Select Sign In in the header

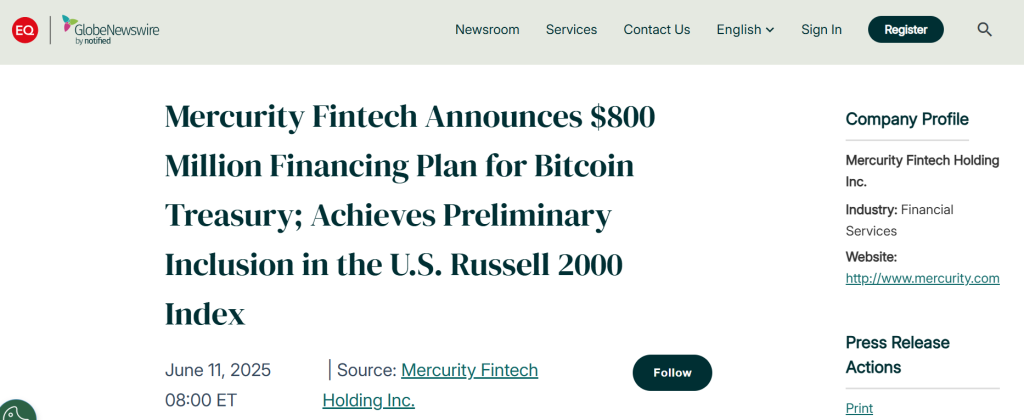[821, 30]
